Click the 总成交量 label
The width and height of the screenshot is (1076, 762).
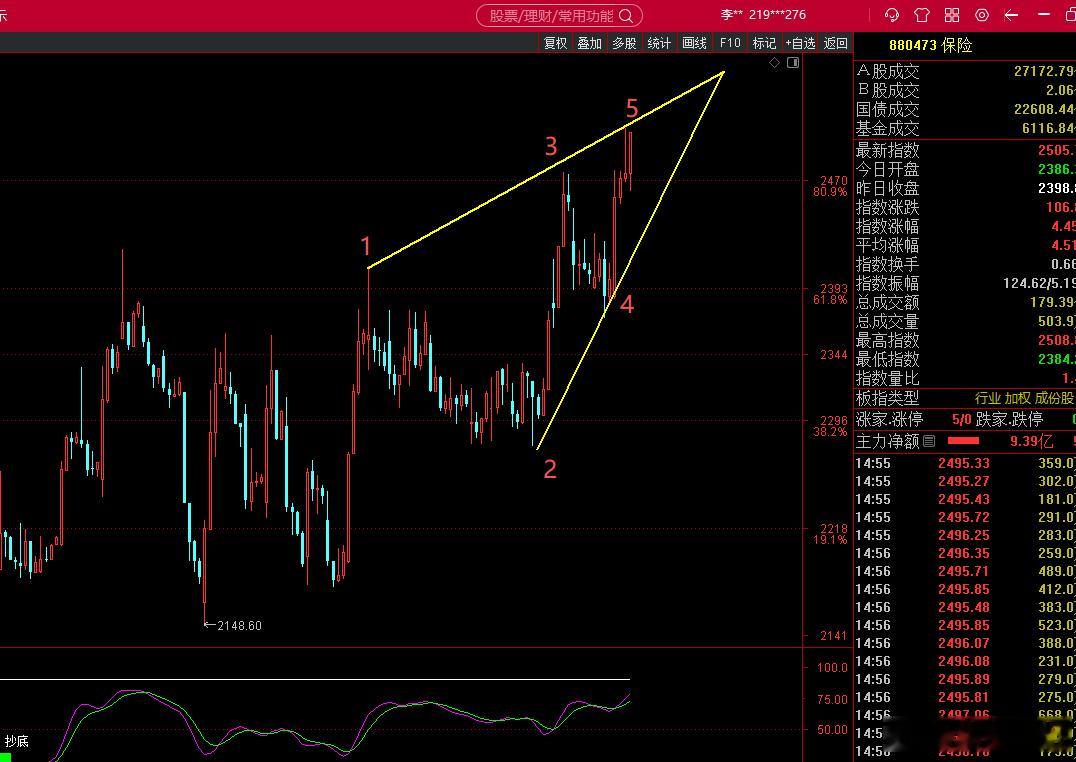(x=887, y=321)
